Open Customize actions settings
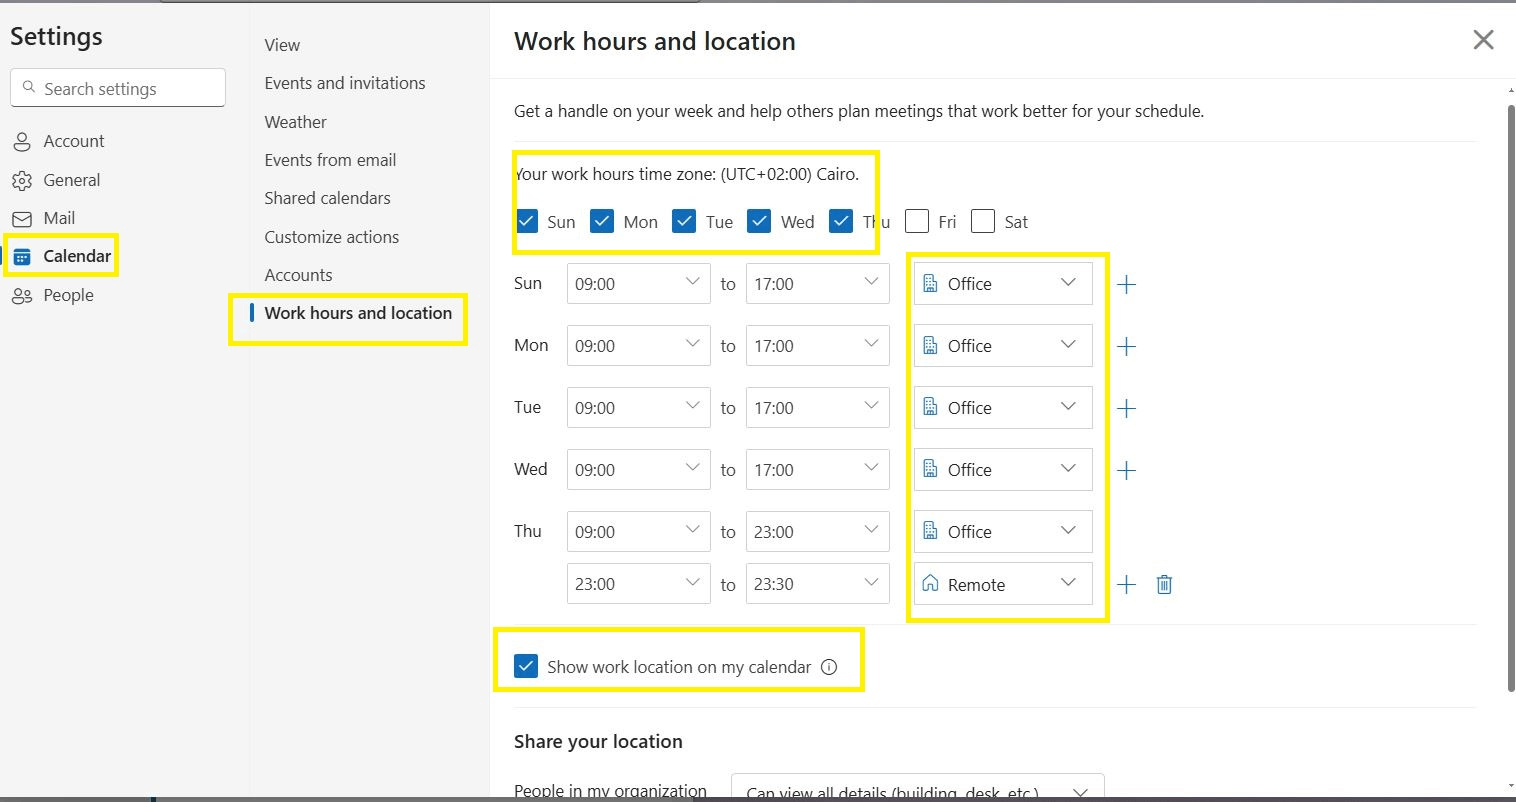 [331, 237]
